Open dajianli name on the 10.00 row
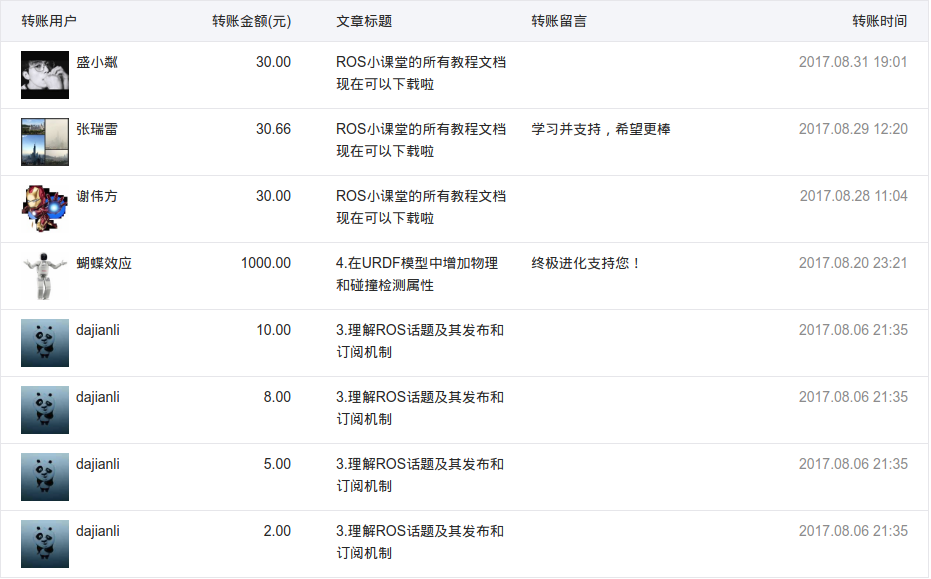Image resolution: width=931 pixels, height=579 pixels. [98, 331]
